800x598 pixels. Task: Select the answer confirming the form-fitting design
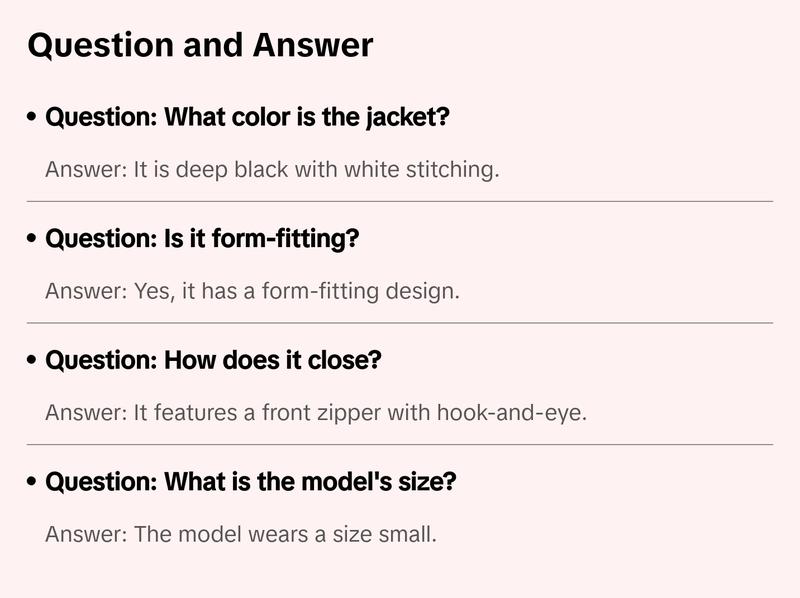[252, 291]
